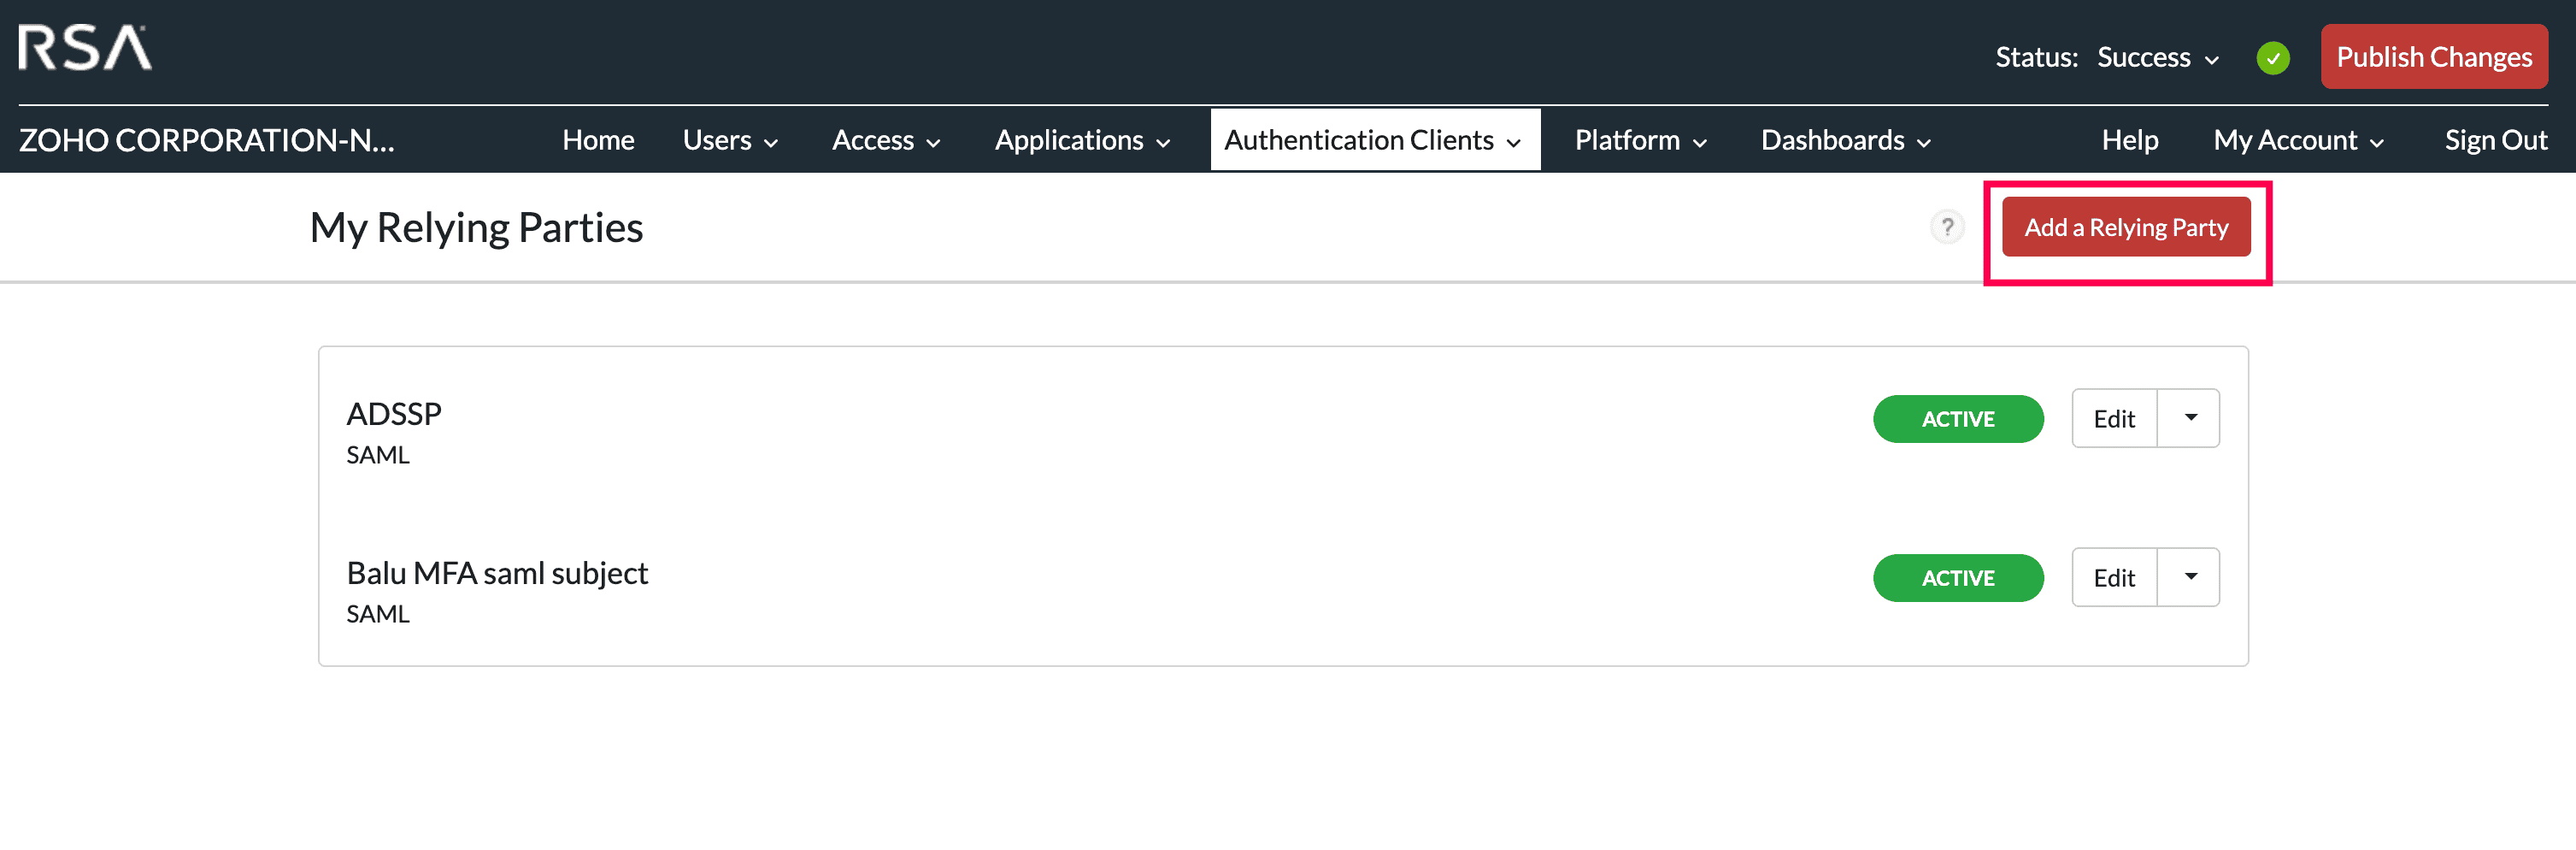The width and height of the screenshot is (2576, 850).
Task: Open the Applications dropdown
Action: coord(1082,140)
